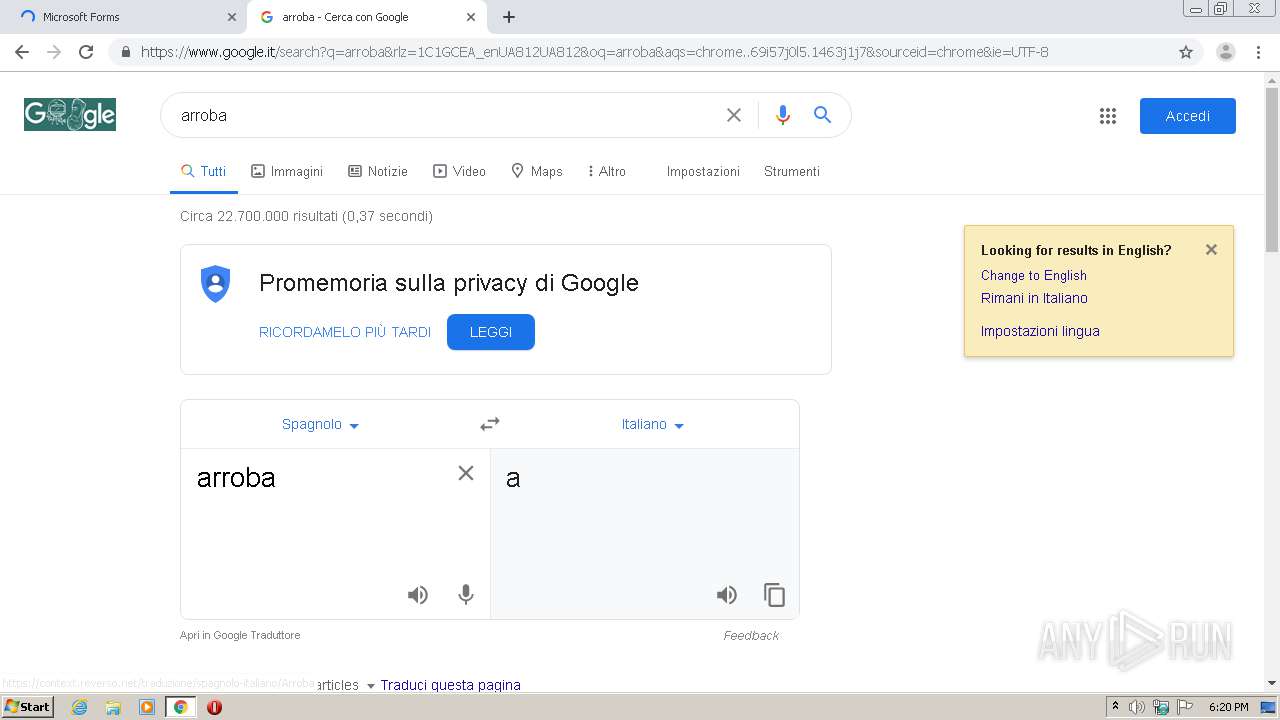Open Internet Explorer from taskbar
1280x720 pixels.
(79, 707)
